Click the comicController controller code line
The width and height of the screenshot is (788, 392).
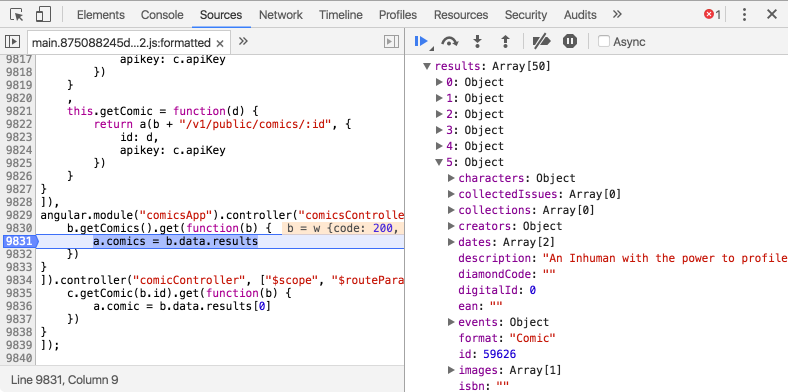pyautogui.click(x=222, y=280)
